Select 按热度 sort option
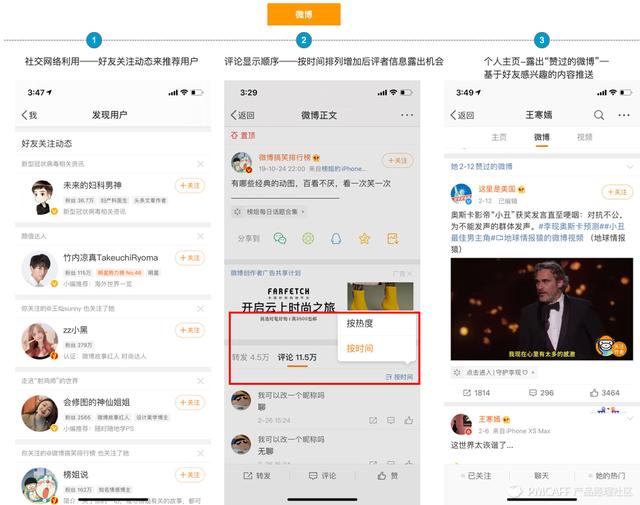 (377, 324)
